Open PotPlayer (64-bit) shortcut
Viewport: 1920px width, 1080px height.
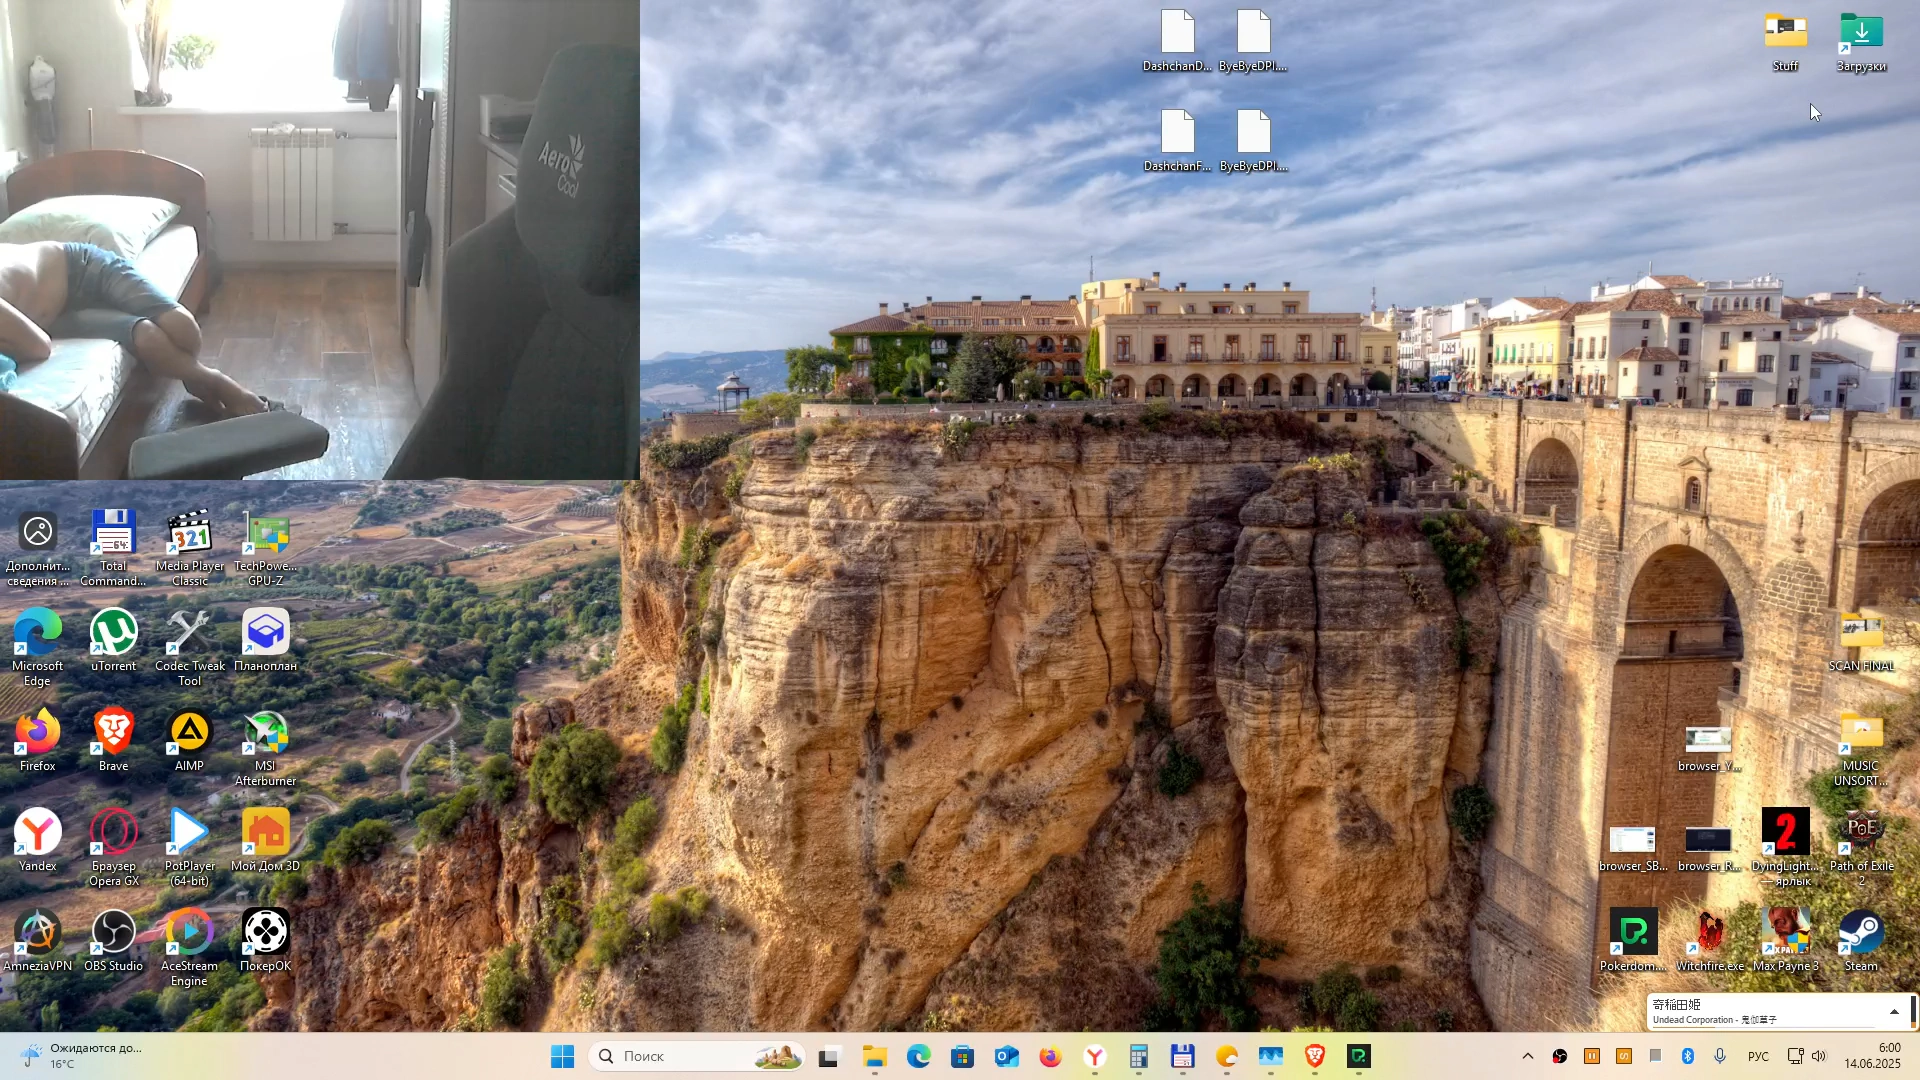click(189, 847)
